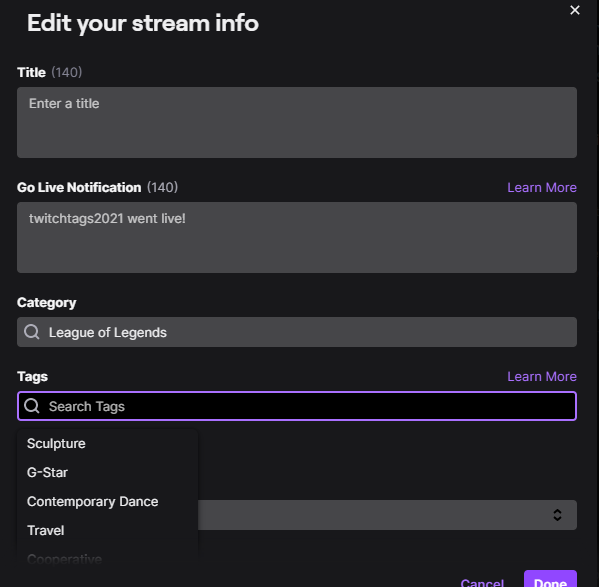Screen dimensions: 599x587
Task: Click the magnifier icon in Category field
Action: 32,332
